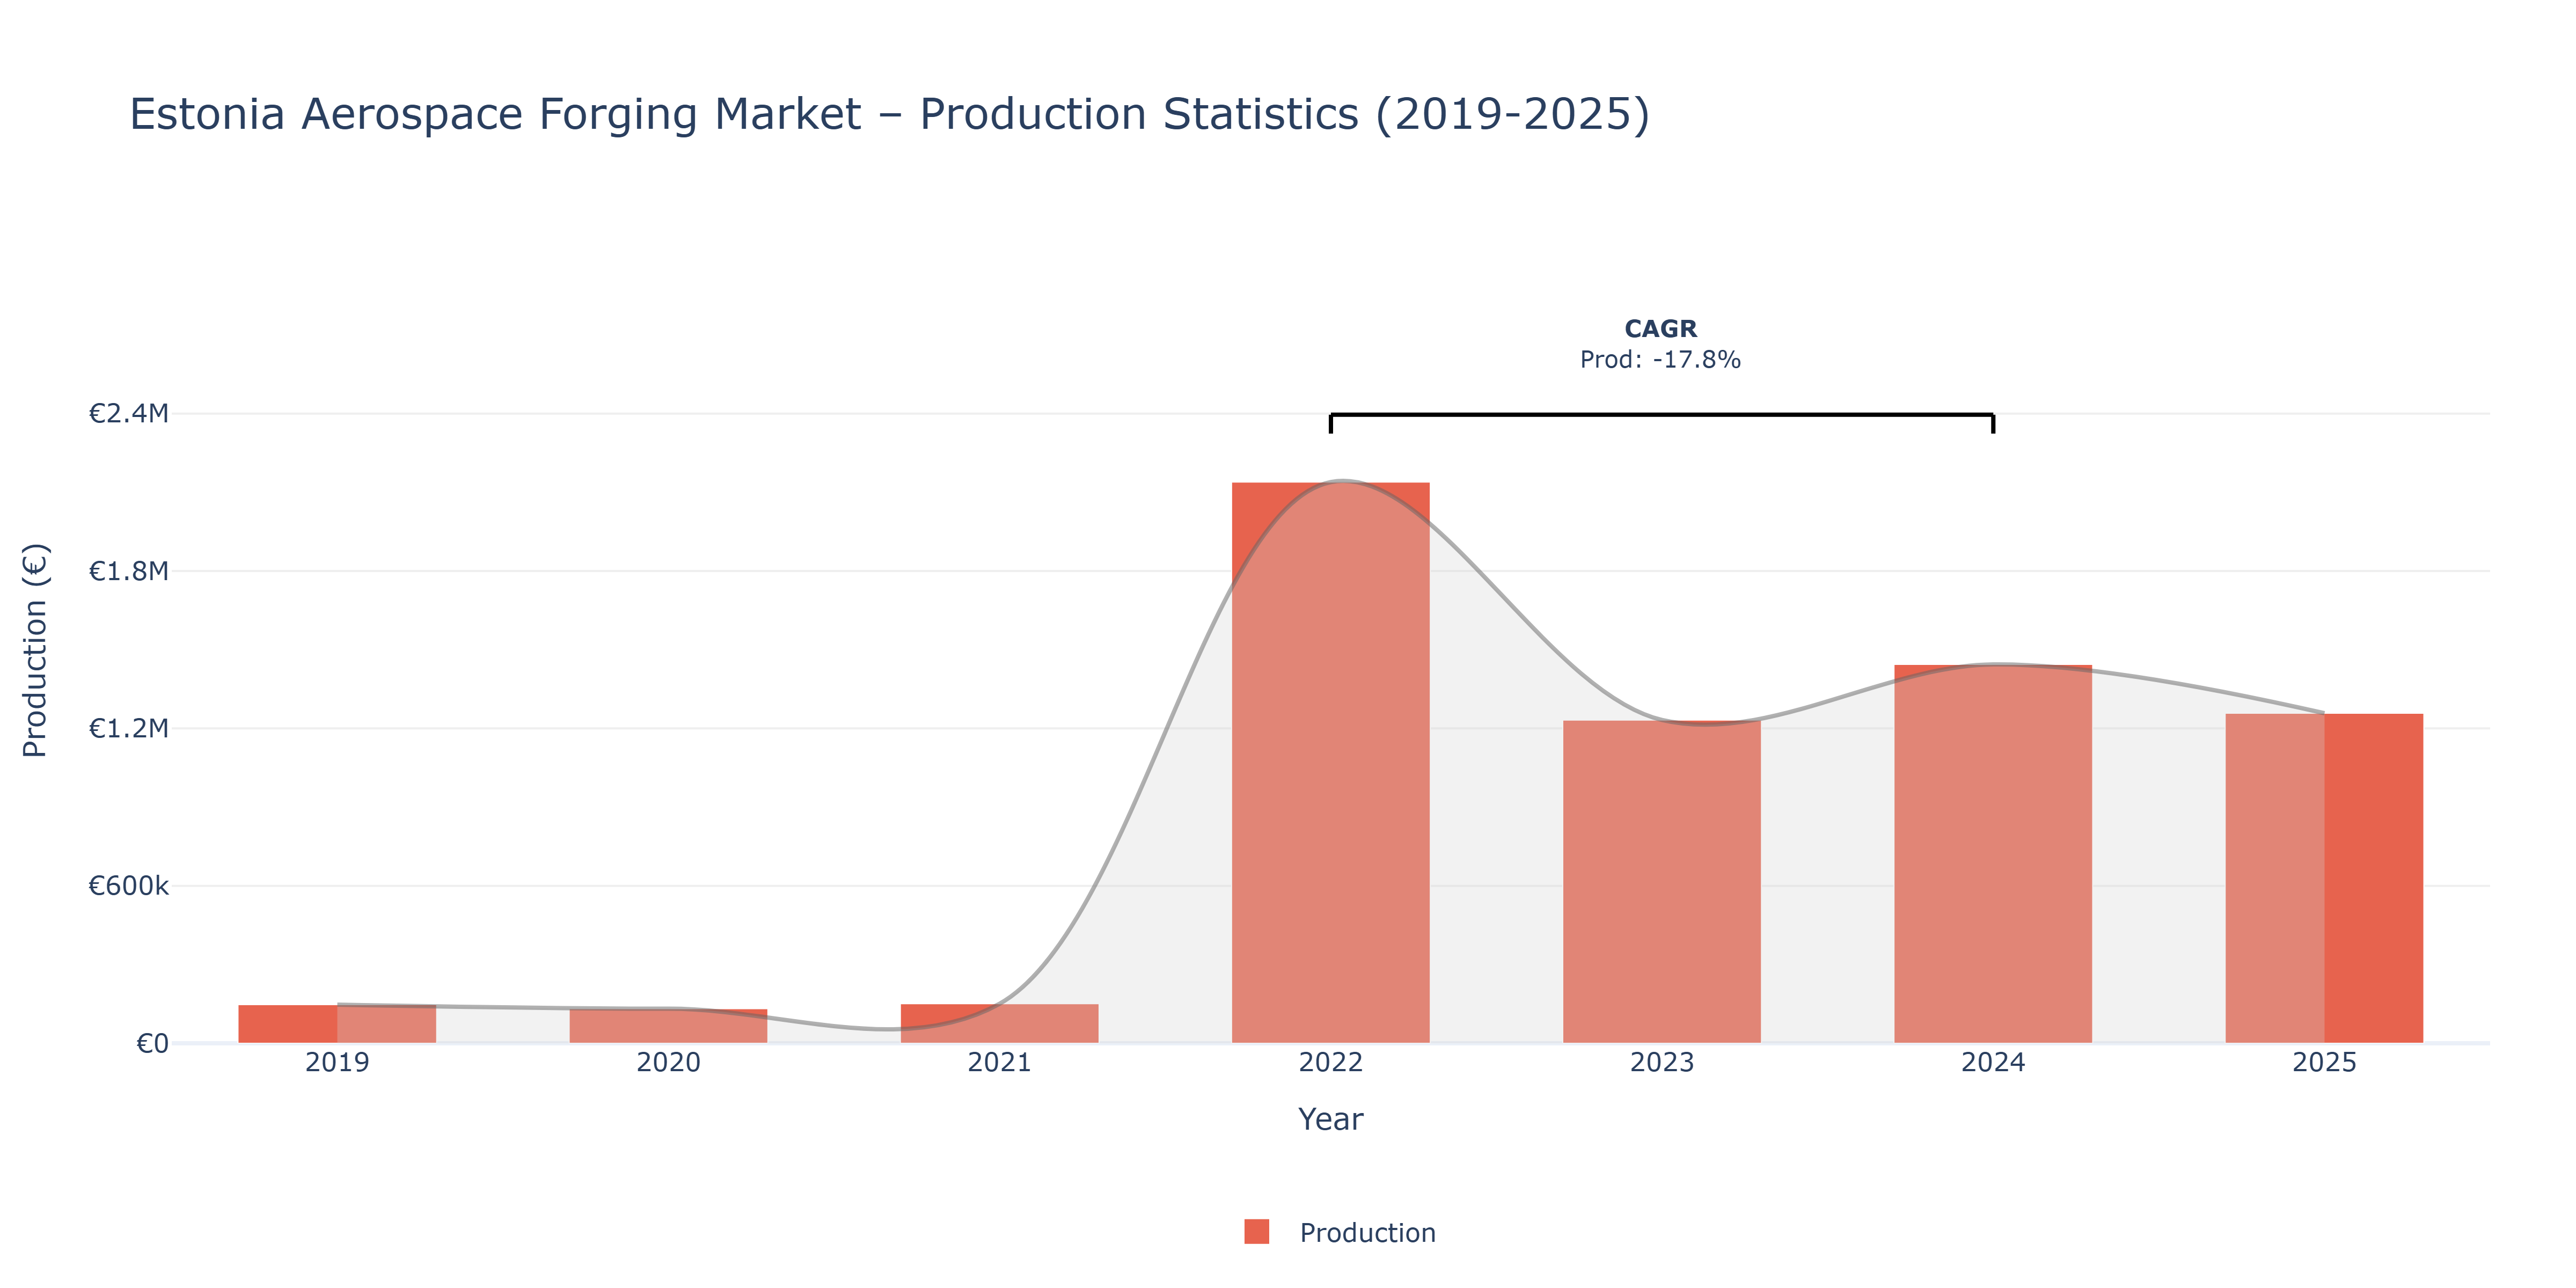Click the 2020 x-axis label
The width and height of the screenshot is (2576, 1288).
(668, 1062)
